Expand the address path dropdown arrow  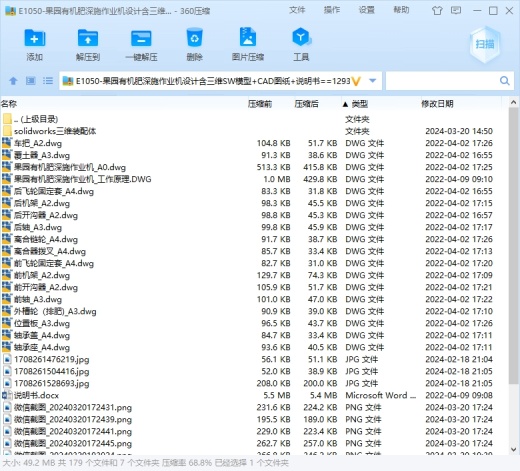click(373, 81)
